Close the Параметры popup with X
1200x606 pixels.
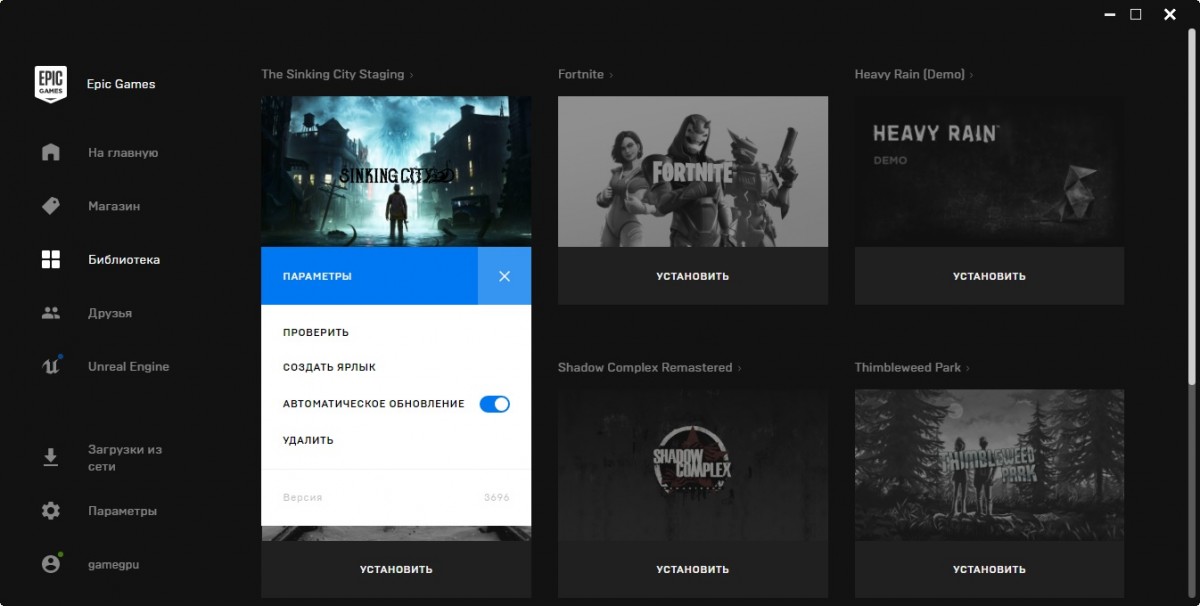tap(504, 276)
